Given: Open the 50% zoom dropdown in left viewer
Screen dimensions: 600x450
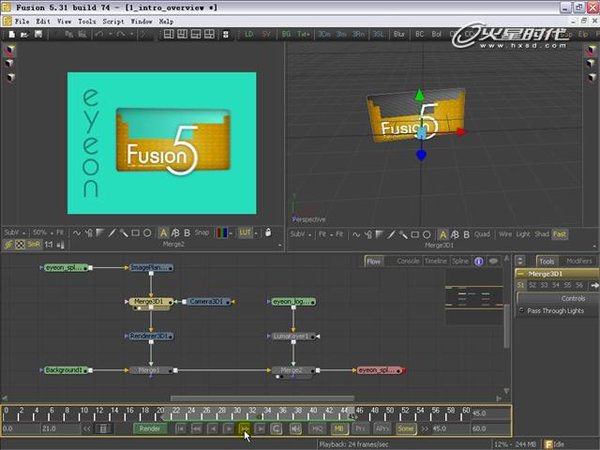Looking at the screenshot, I should [42, 233].
